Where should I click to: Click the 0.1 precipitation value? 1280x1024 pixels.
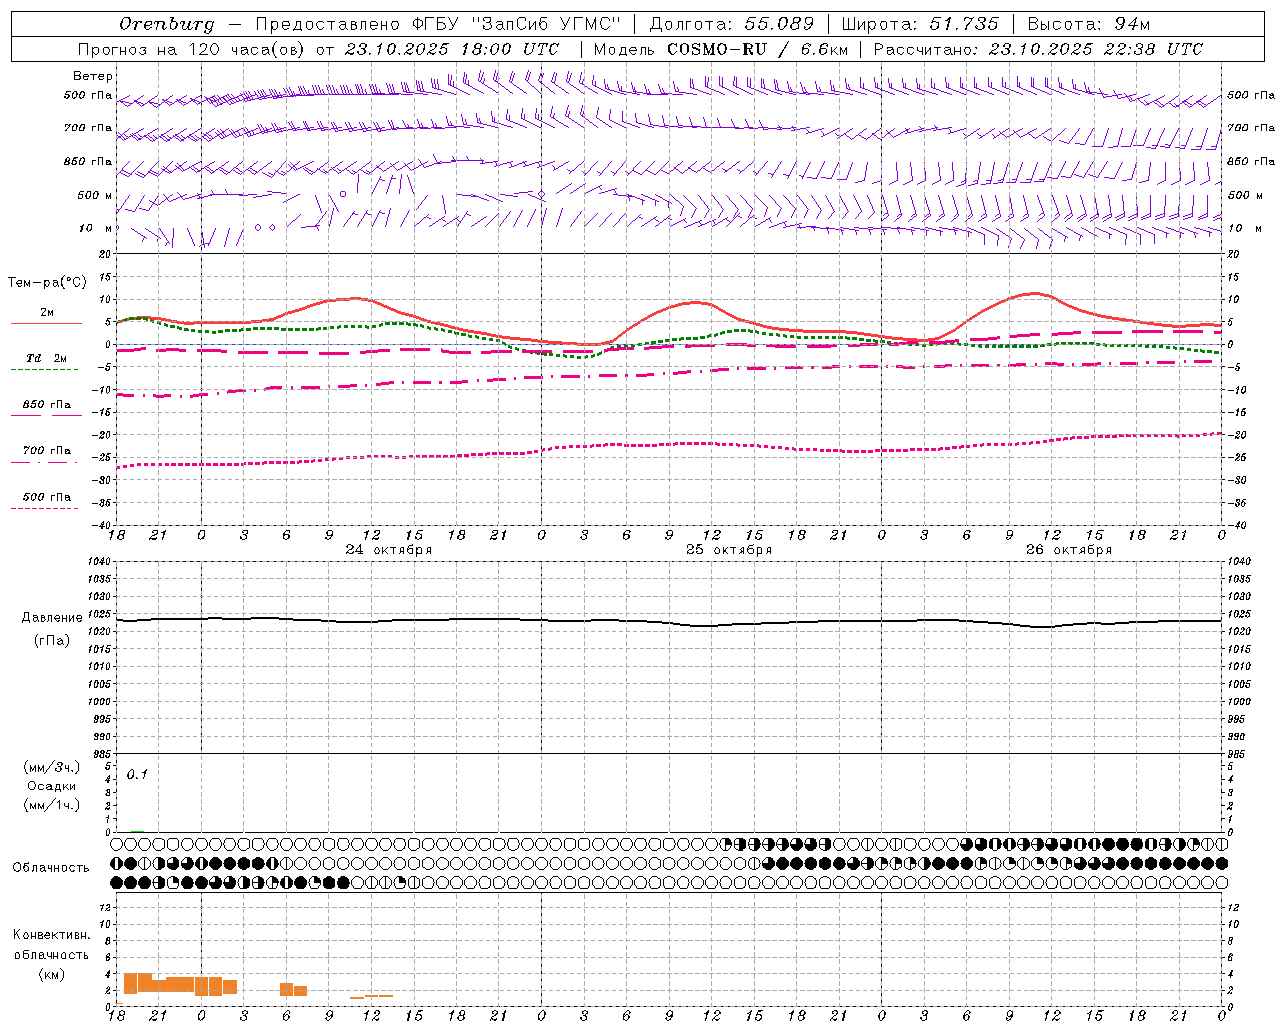pos(137,775)
